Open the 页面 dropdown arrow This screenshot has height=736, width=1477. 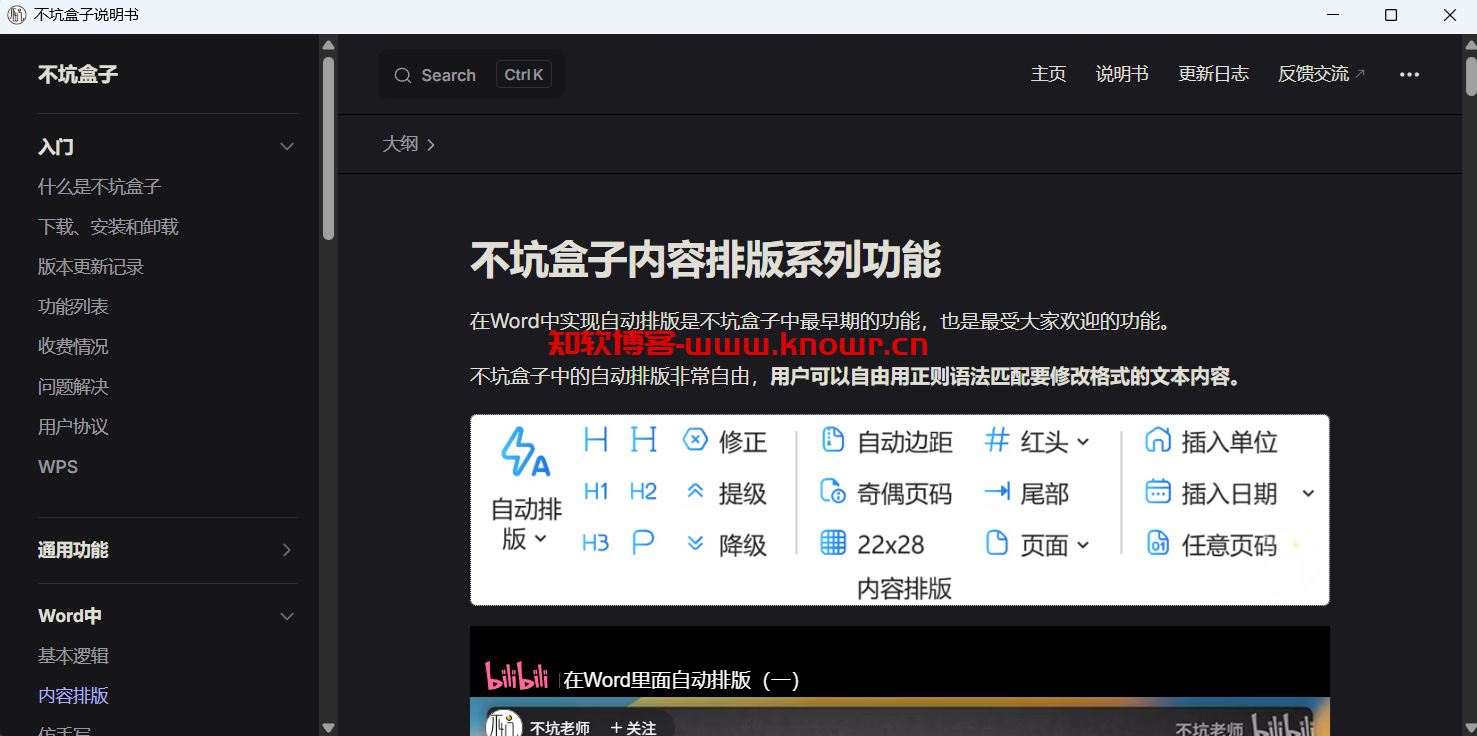click(x=1083, y=546)
